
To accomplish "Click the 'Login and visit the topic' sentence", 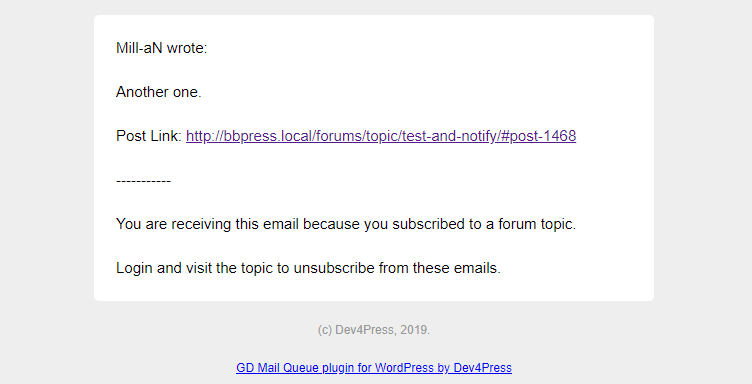I will (308, 268).
